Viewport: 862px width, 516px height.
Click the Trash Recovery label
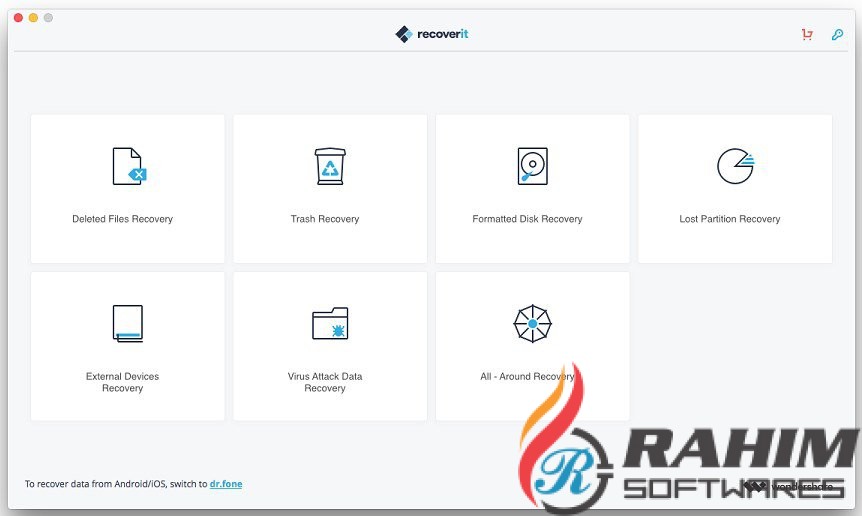coord(325,219)
